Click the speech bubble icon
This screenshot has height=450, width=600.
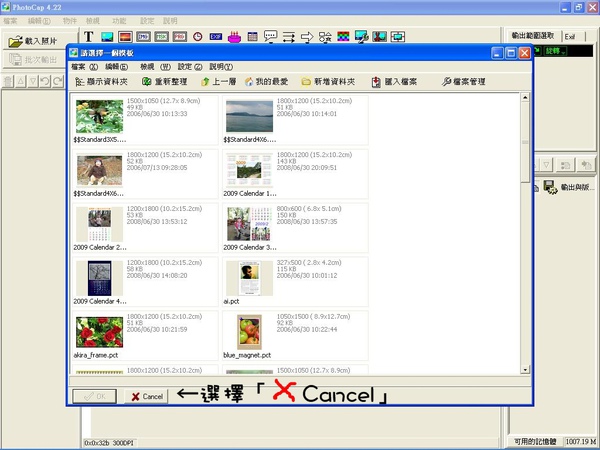271,37
